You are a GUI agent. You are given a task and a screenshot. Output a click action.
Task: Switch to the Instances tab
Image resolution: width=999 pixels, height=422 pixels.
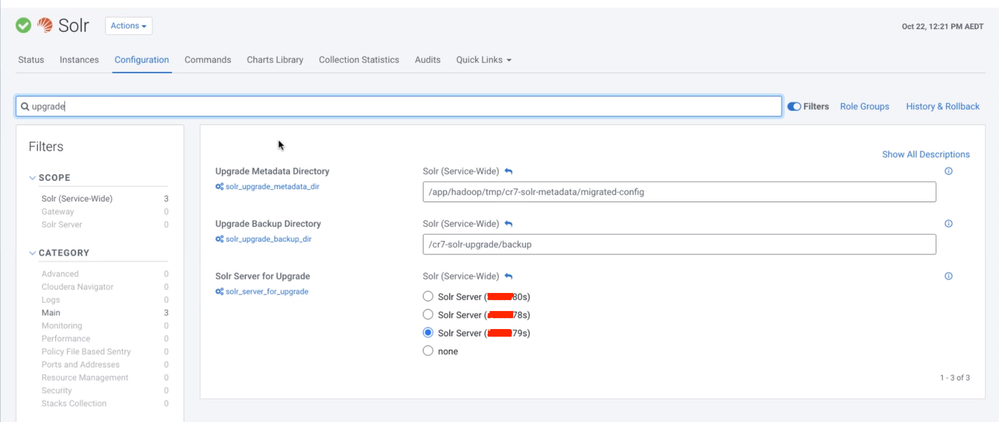tap(79, 60)
